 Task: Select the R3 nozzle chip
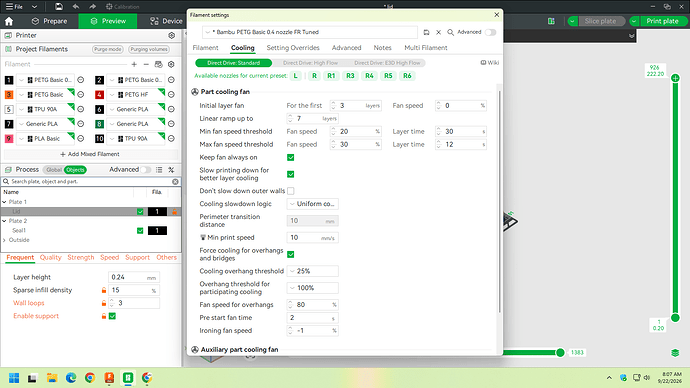(350, 76)
